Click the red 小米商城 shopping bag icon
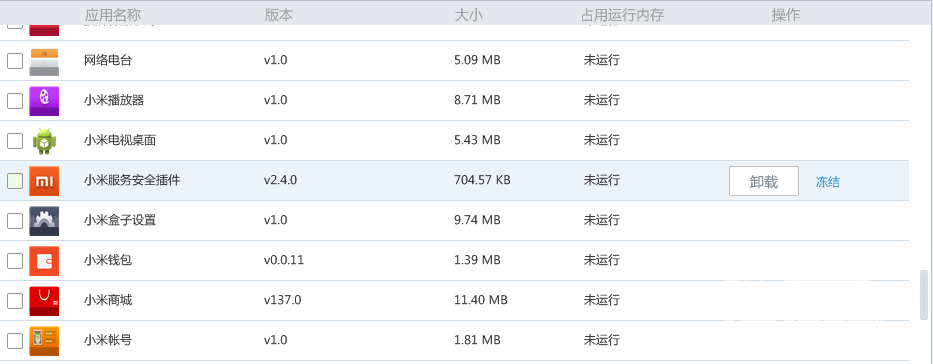 [44, 301]
